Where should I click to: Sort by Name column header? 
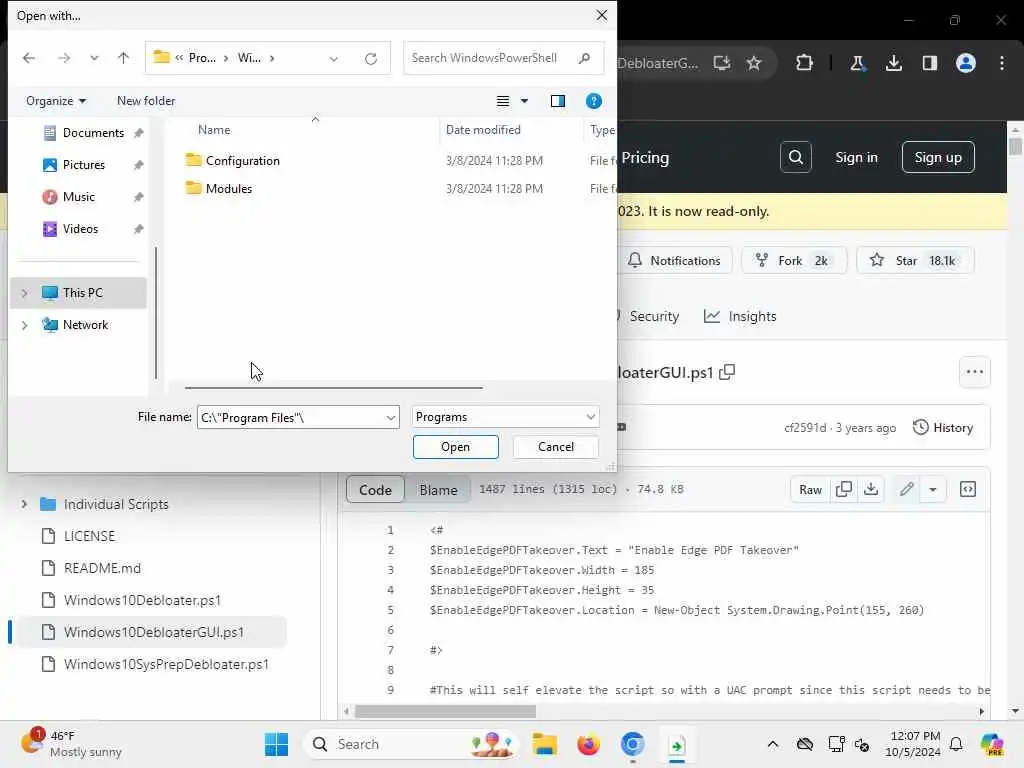214,130
